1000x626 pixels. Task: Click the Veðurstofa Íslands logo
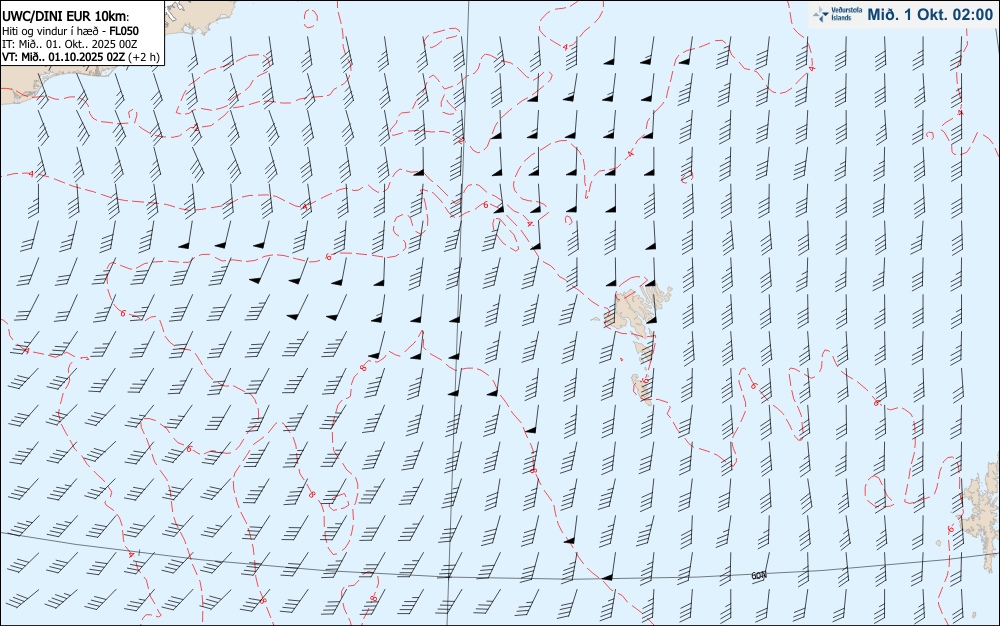(x=837, y=14)
